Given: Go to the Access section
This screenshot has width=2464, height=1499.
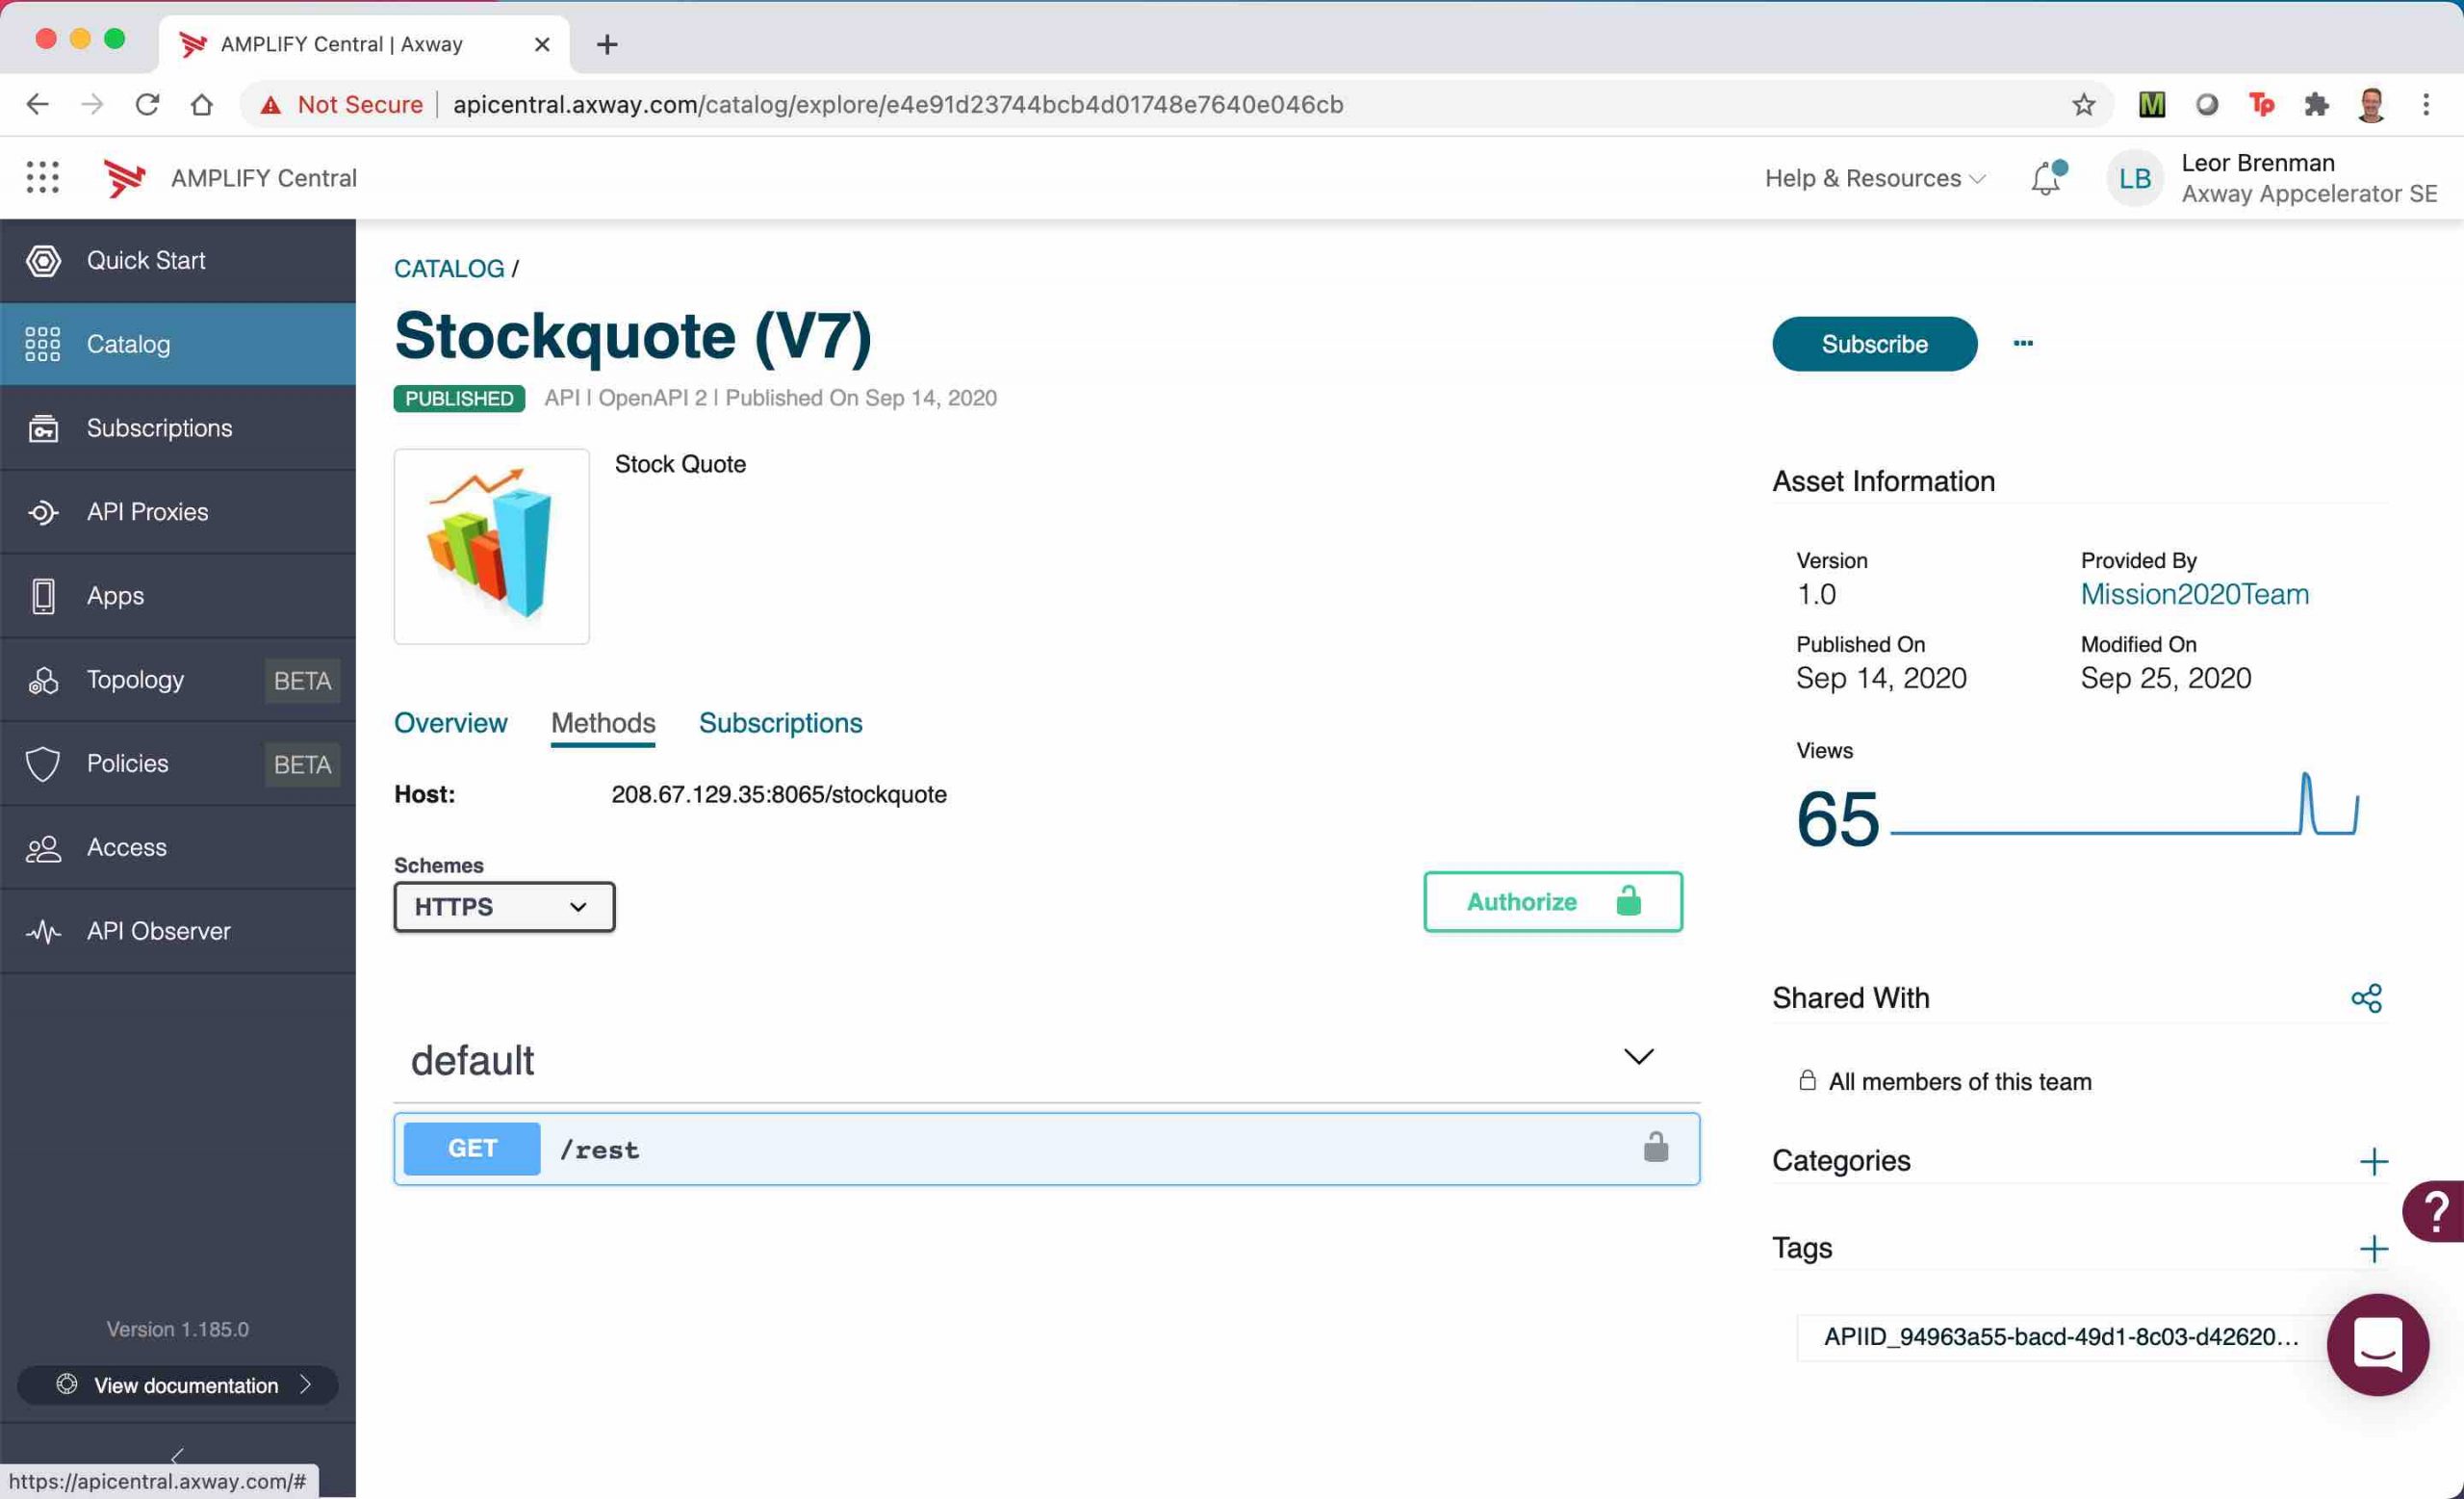Looking at the screenshot, I should [178, 848].
